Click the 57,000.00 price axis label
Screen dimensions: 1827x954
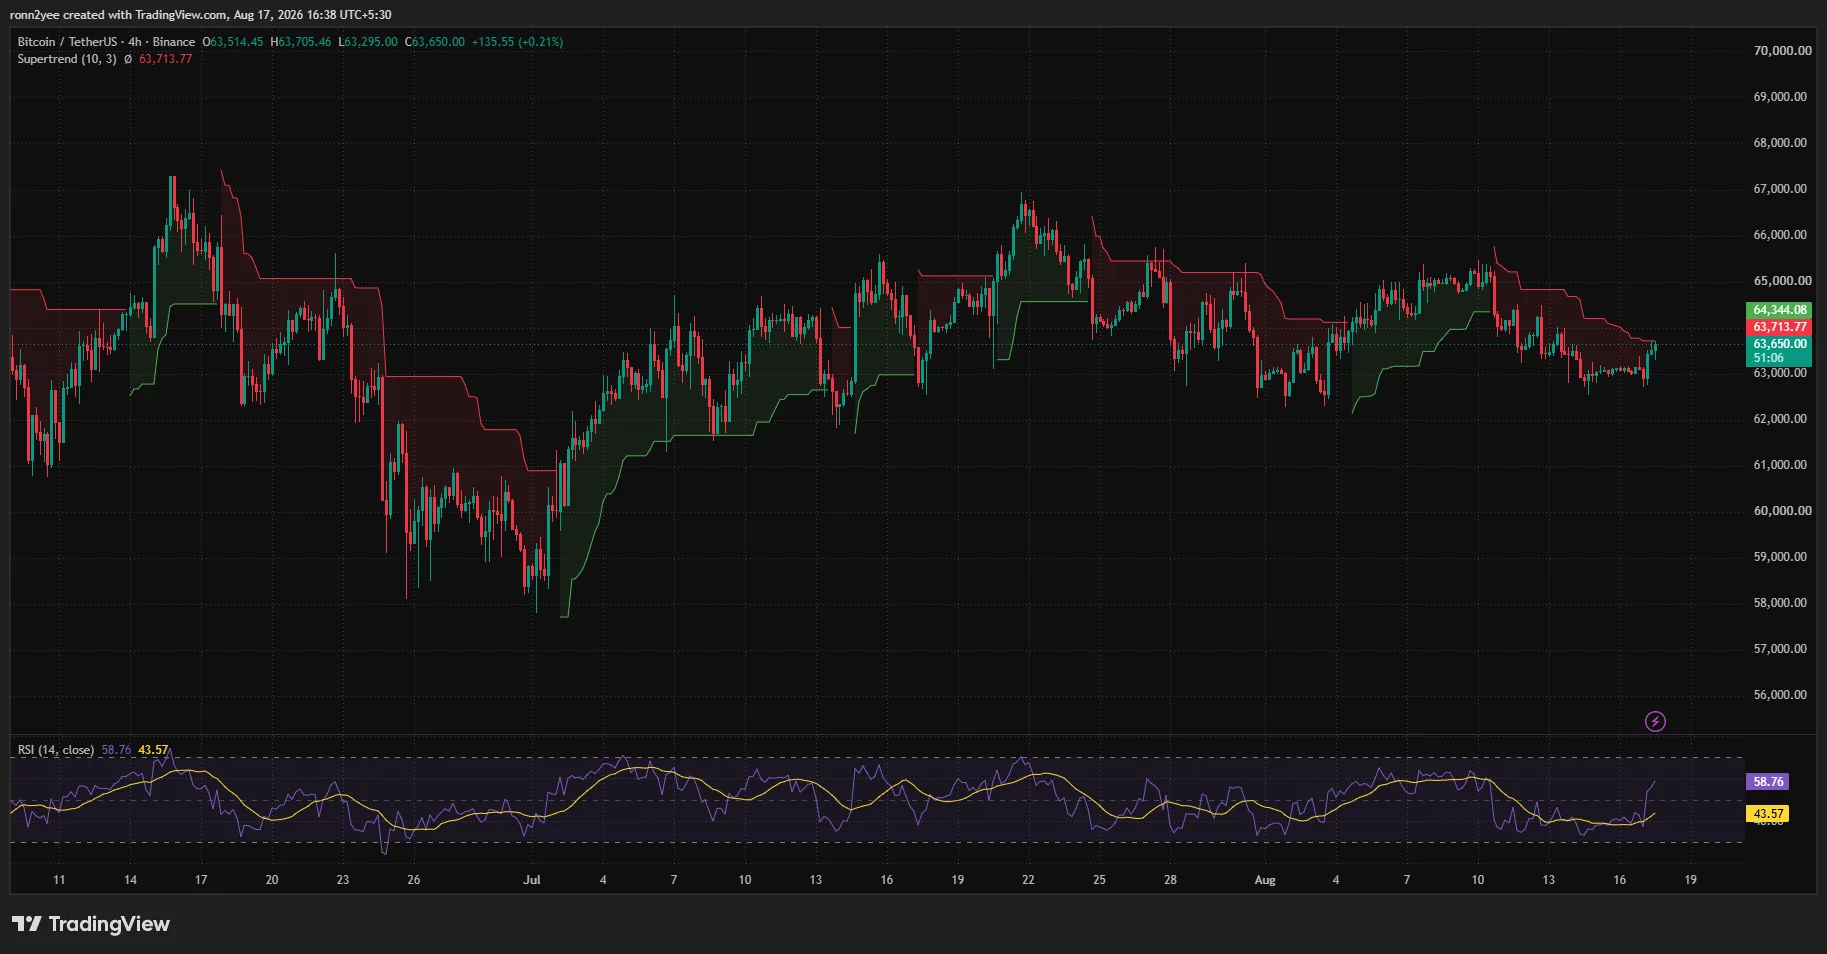[1780, 649]
